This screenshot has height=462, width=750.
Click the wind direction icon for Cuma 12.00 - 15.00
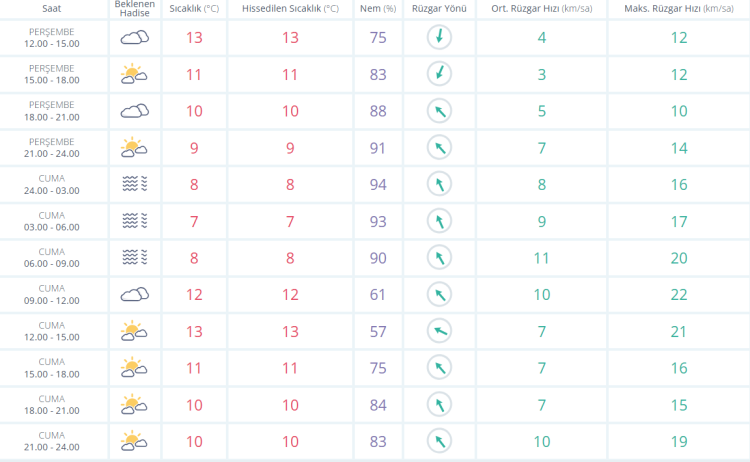[438, 331]
